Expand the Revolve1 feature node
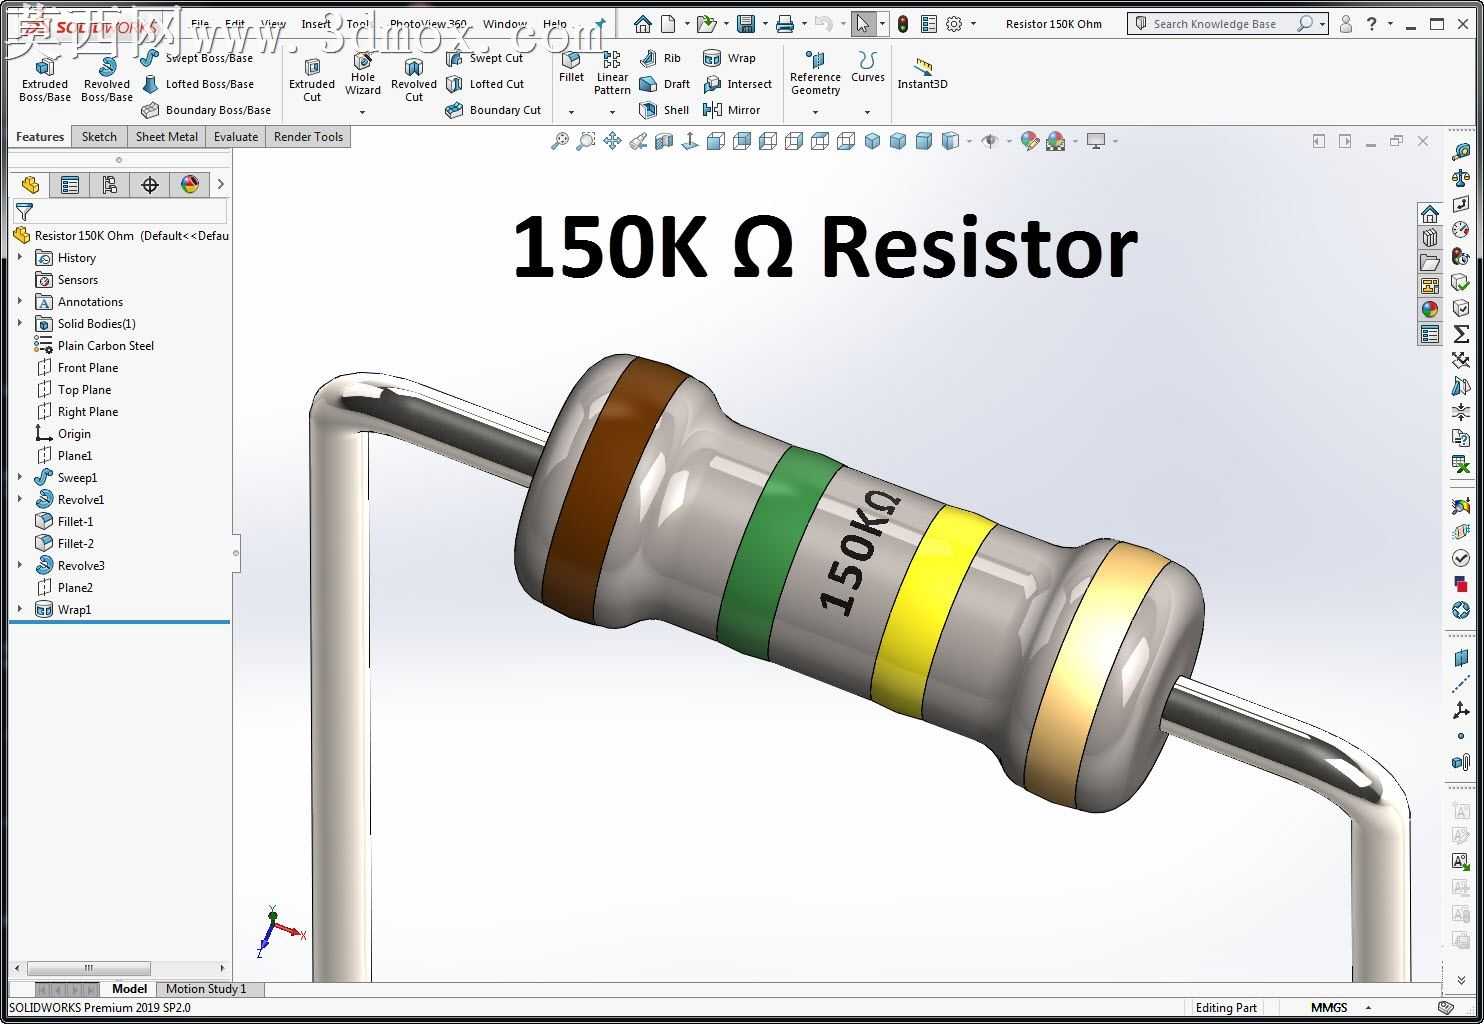Screen dimensions: 1484x1024 pyautogui.click(x=20, y=499)
